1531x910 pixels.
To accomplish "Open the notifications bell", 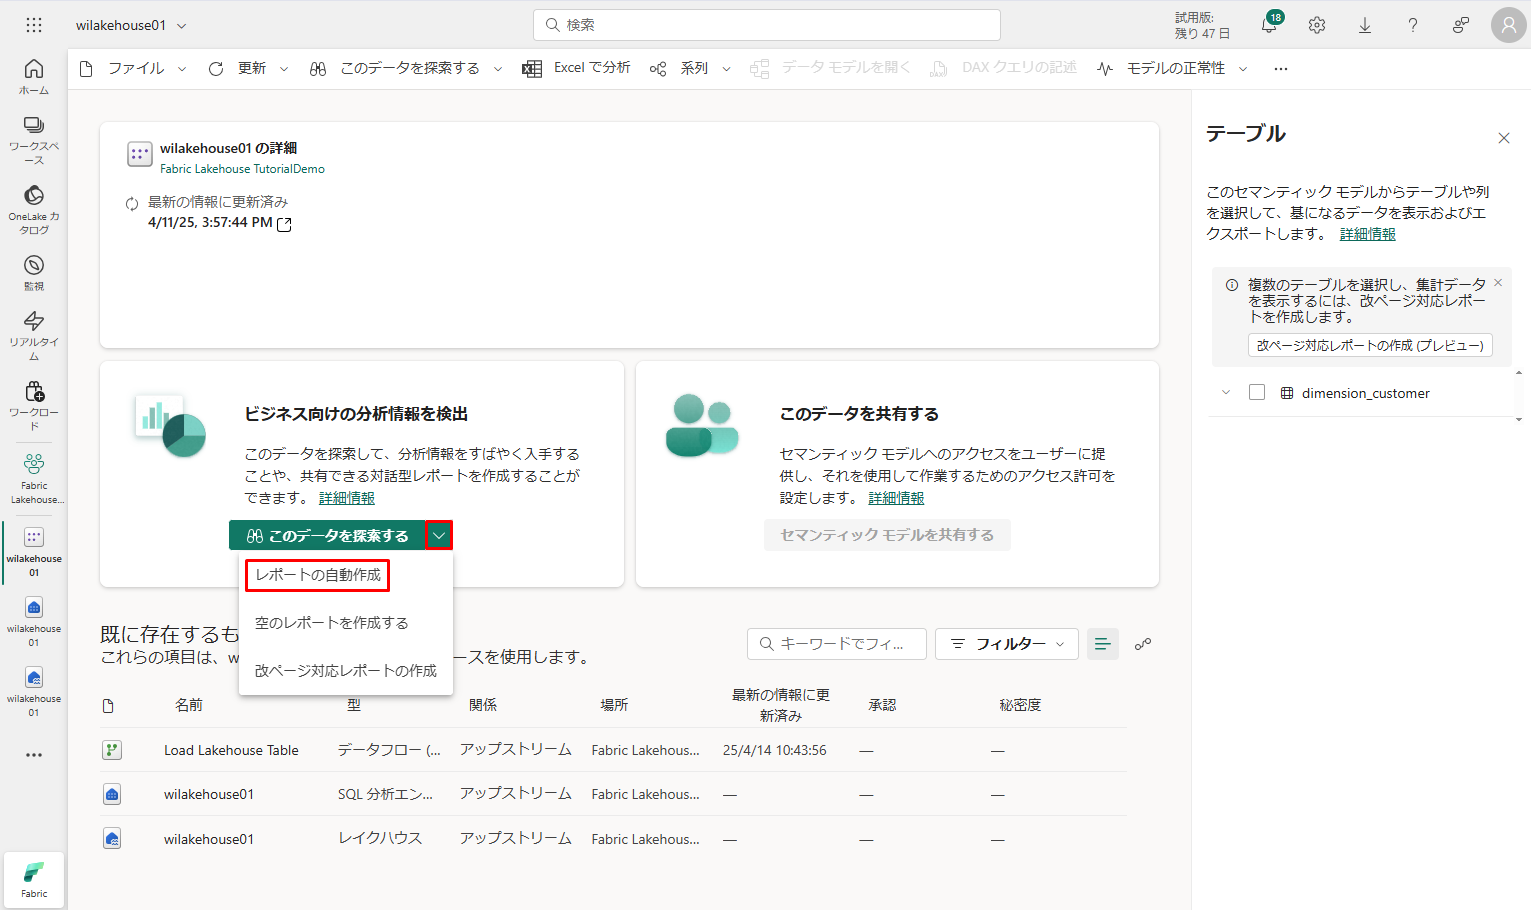I will 1269,26.
